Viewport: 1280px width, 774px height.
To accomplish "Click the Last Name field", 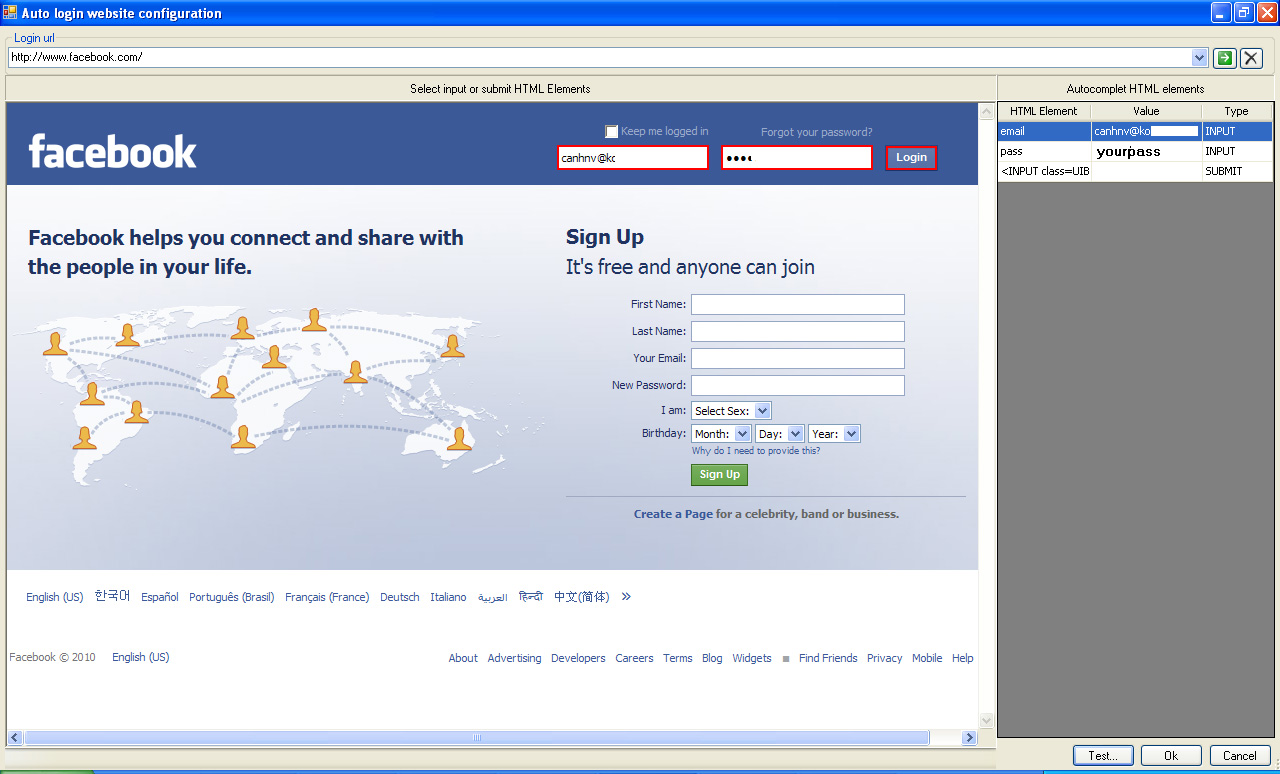I will coord(798,331).
